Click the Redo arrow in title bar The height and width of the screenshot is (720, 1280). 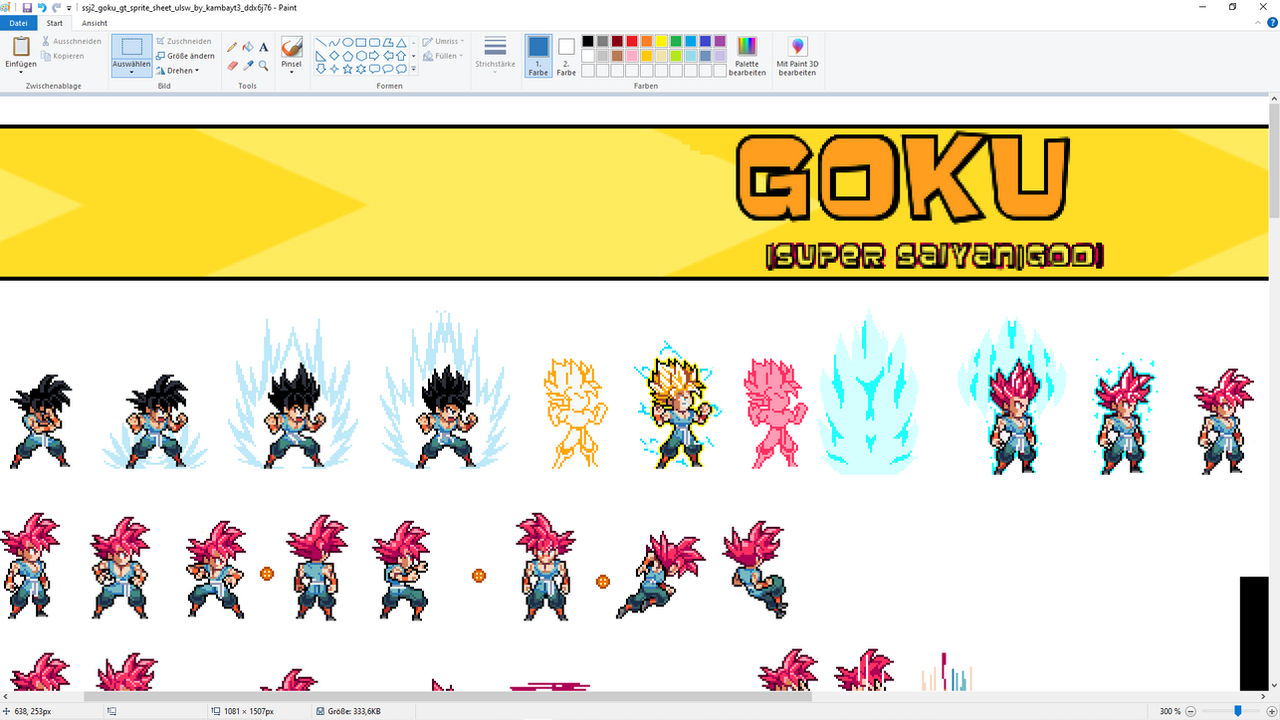point(56,7)
